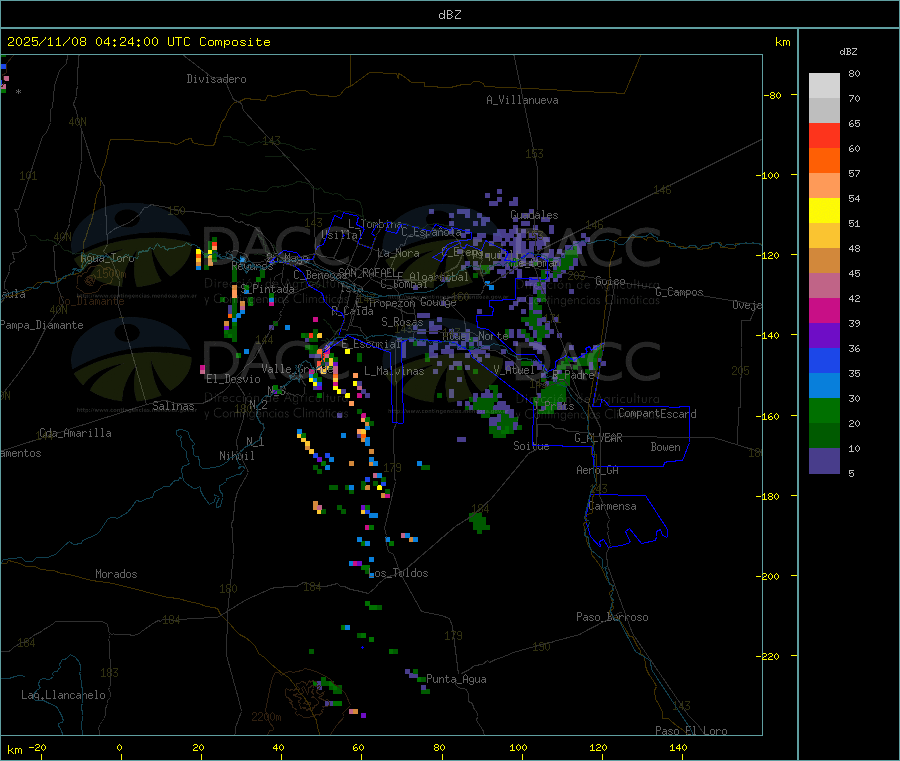Screen dimensions: 900x761
Task: Click the '57' value in the dBZ legend
Action: (854, 173)
